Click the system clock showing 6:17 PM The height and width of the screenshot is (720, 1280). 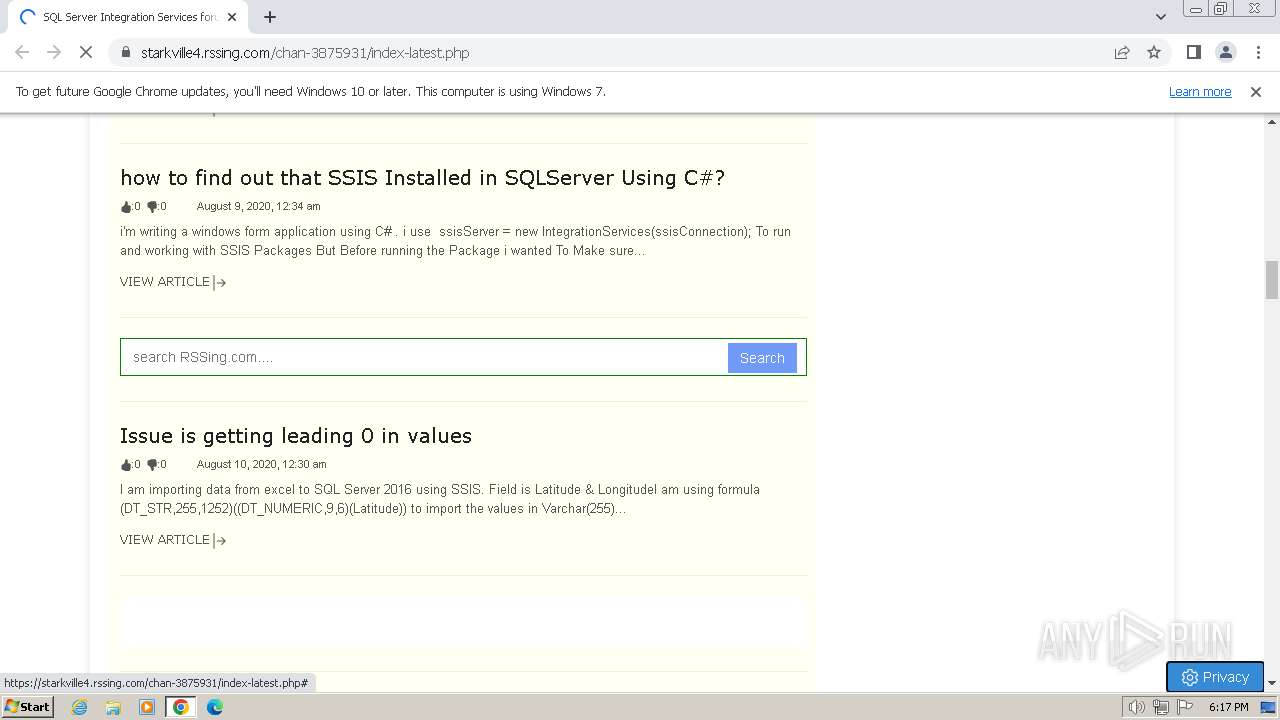pyautogui.click(x=1228, y=707)
